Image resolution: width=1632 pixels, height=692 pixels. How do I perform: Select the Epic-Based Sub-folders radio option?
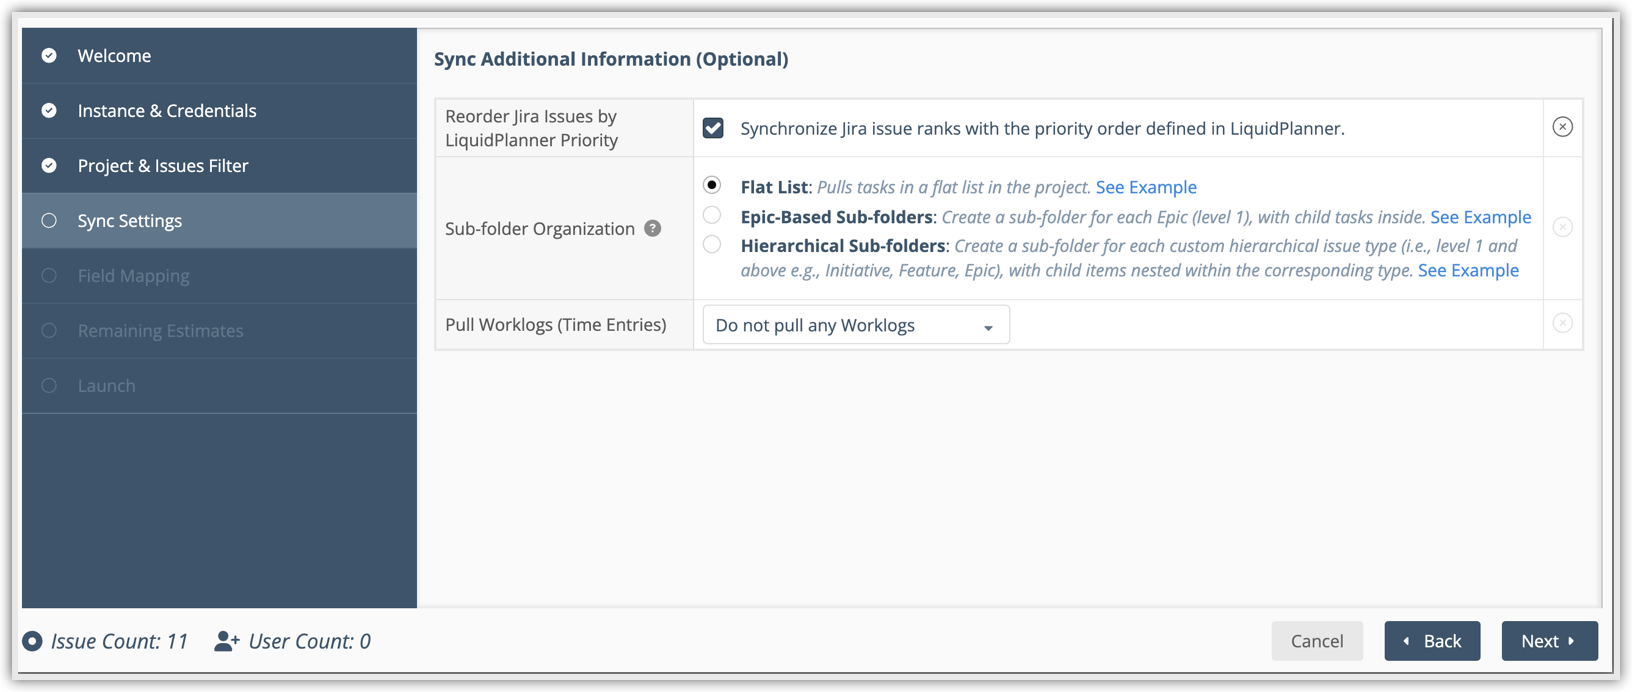point(712,215)
